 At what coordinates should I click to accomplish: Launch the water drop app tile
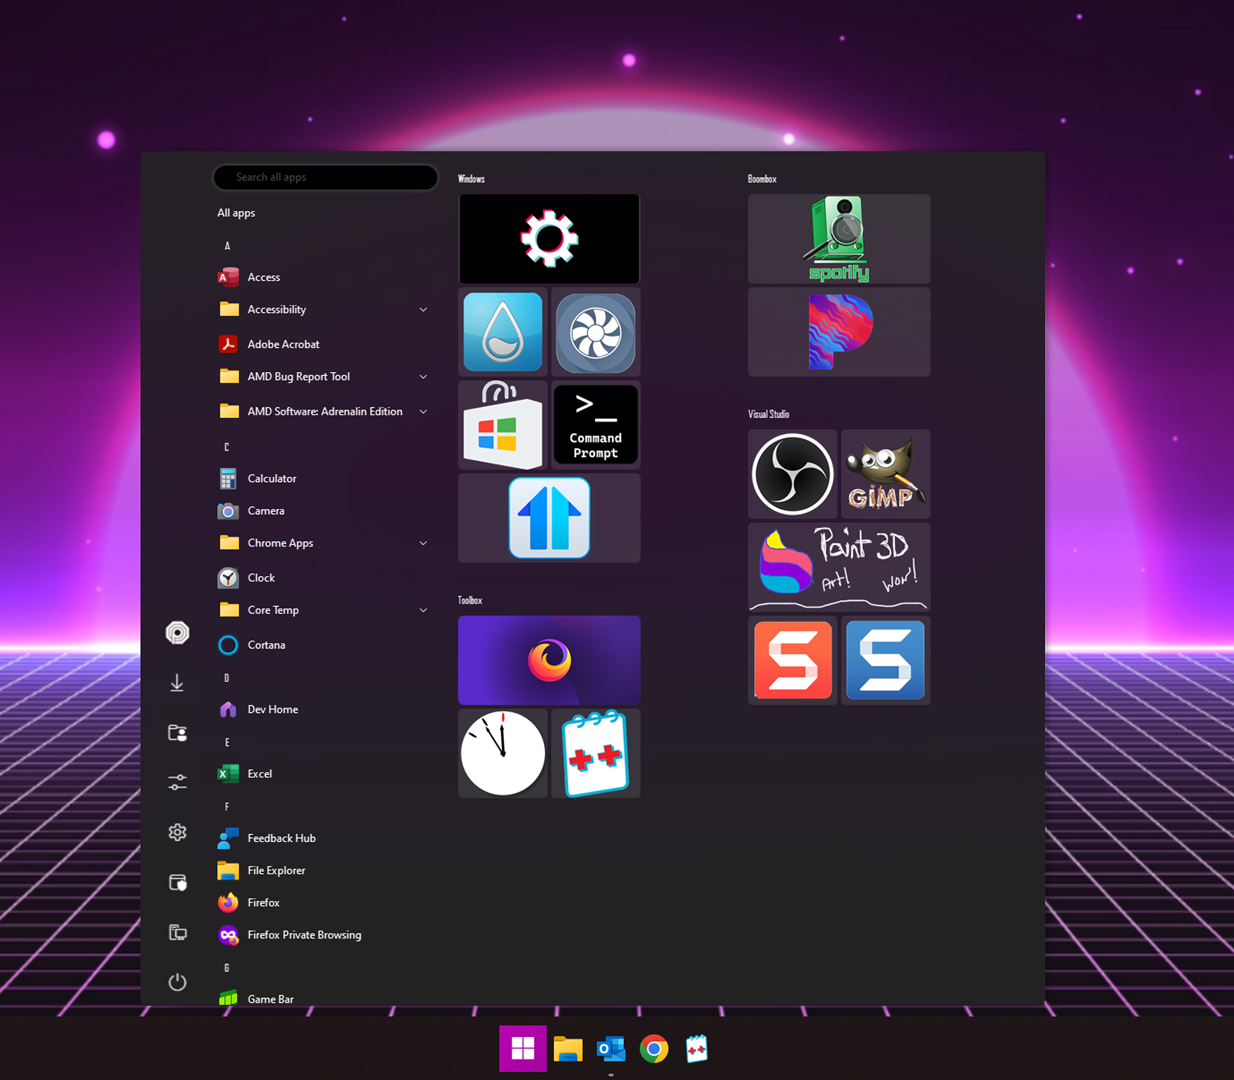click(503, 332)
